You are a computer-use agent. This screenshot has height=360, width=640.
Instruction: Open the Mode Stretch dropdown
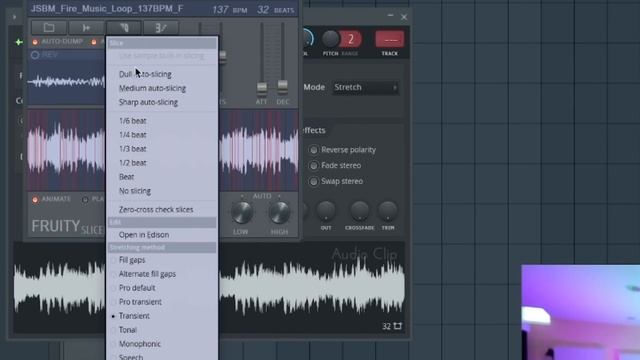pos(365,87)
